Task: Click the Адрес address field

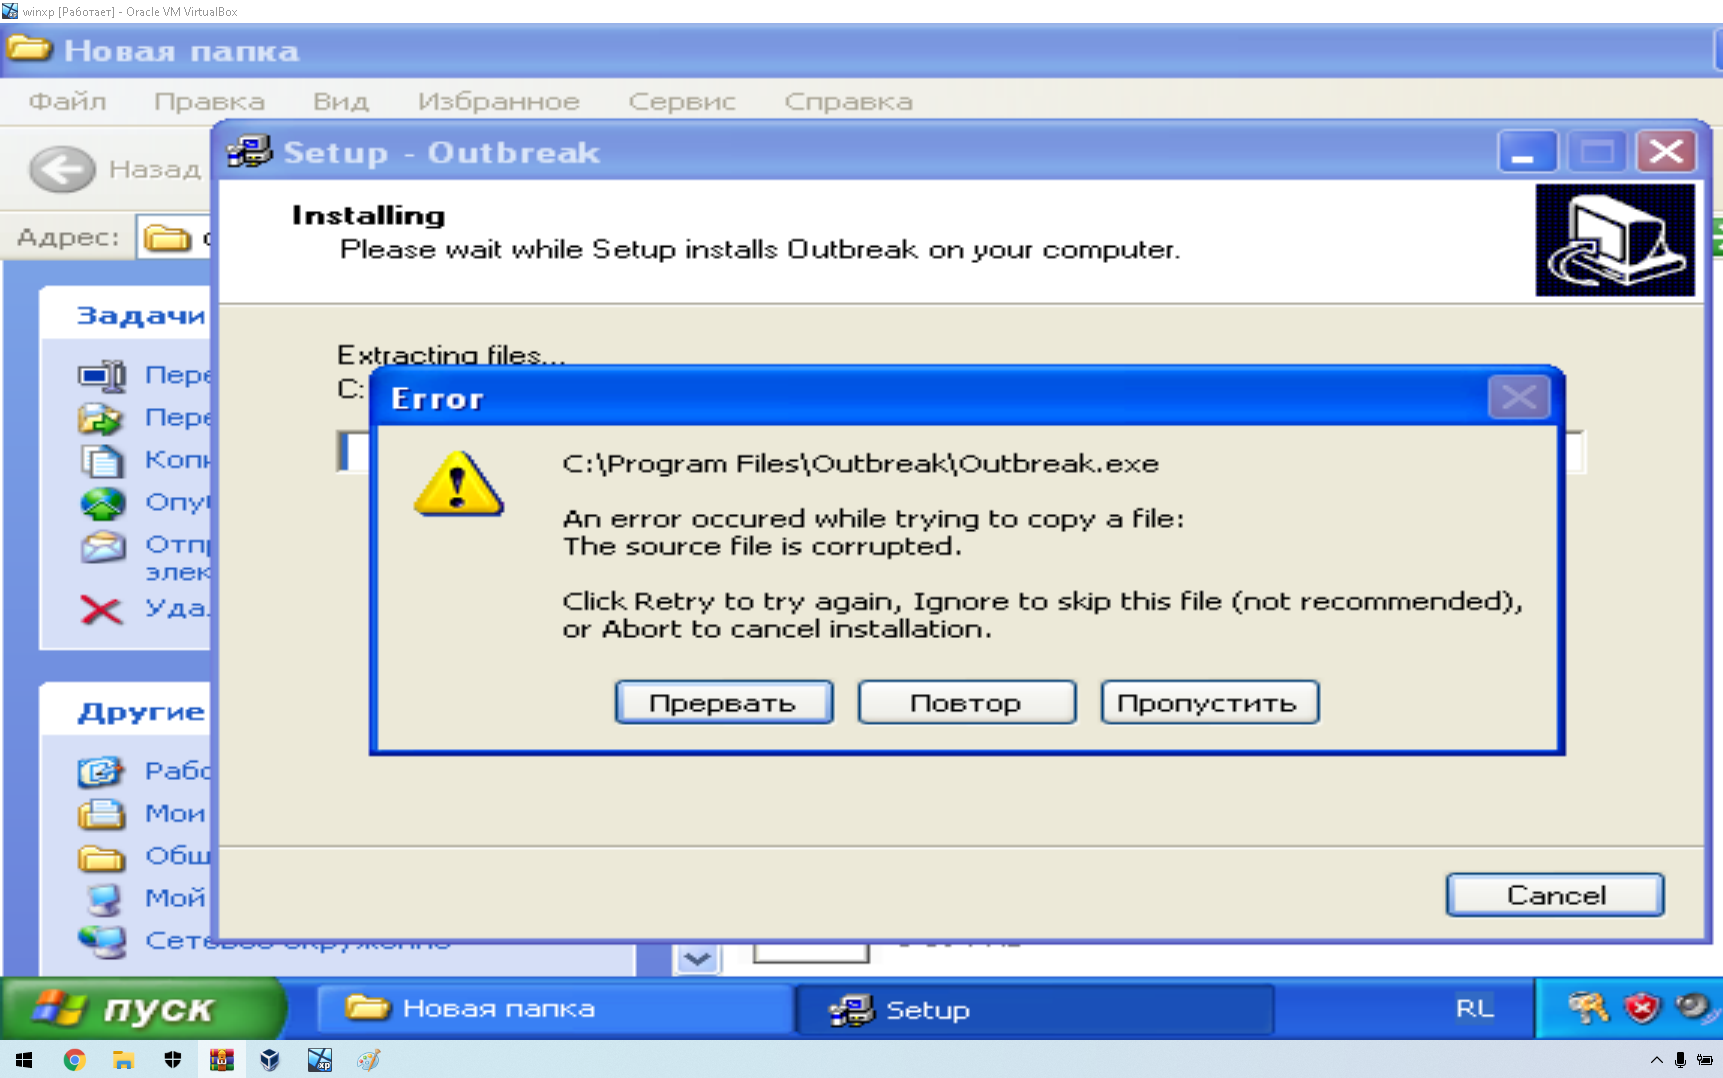Action: click(174, 238)
